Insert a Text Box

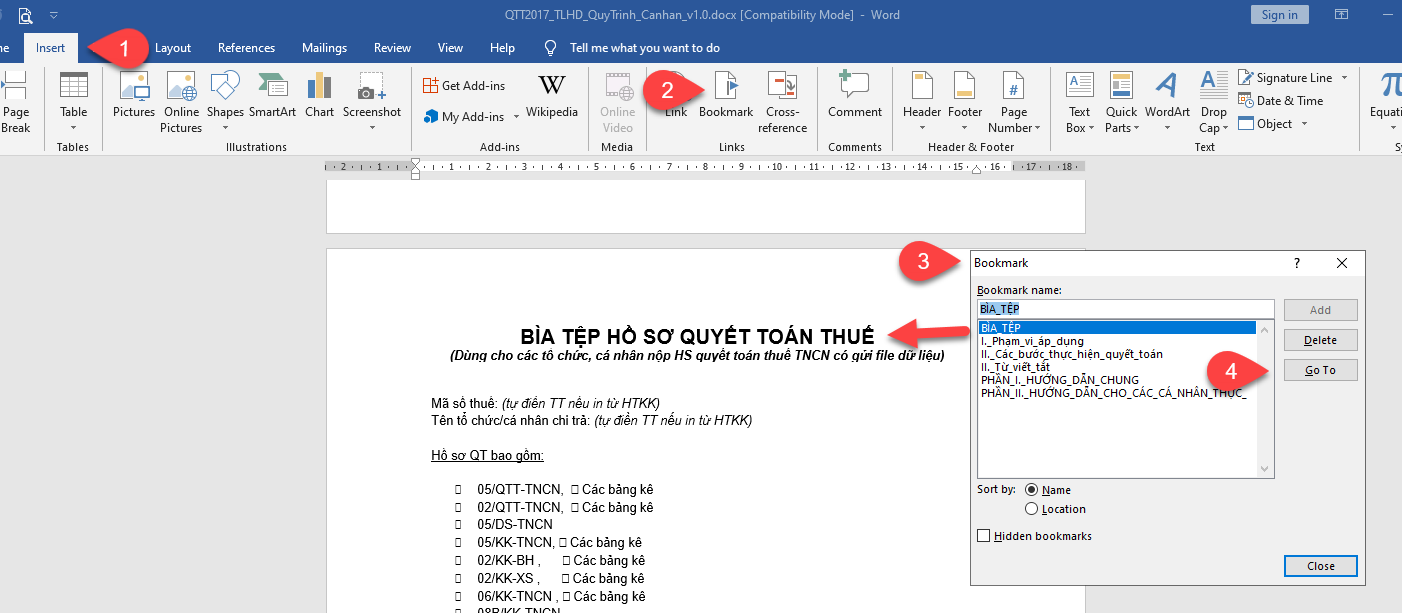point(1079,101)
